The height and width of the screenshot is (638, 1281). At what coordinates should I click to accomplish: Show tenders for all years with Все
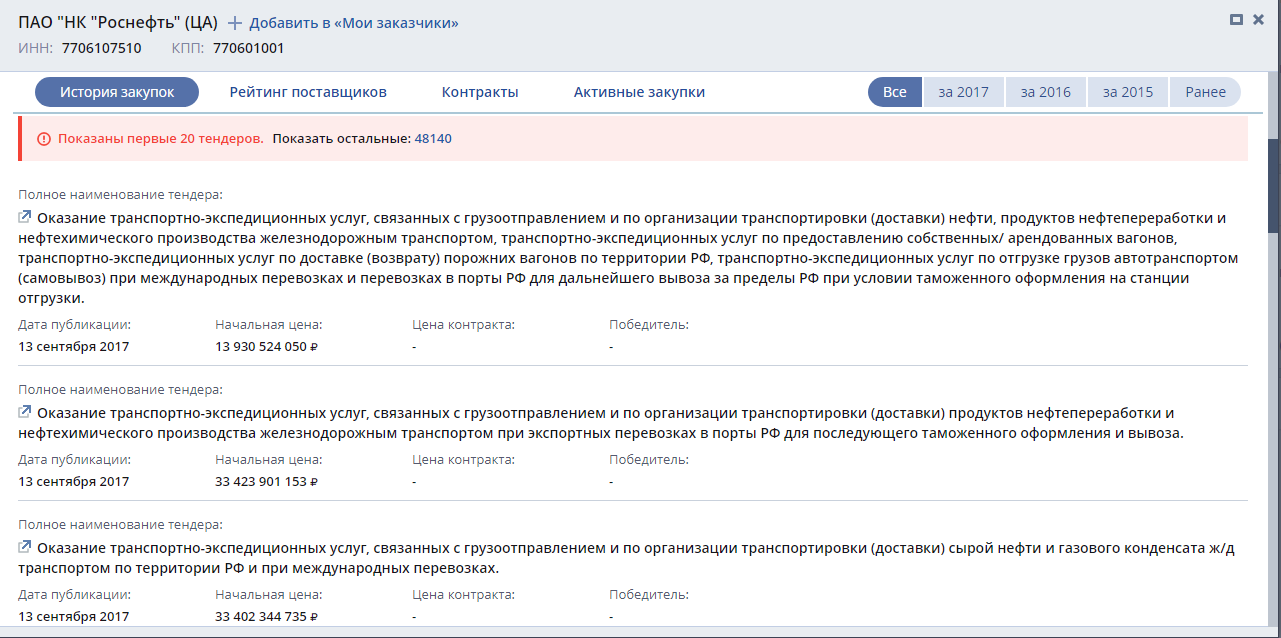coord(895,92)
